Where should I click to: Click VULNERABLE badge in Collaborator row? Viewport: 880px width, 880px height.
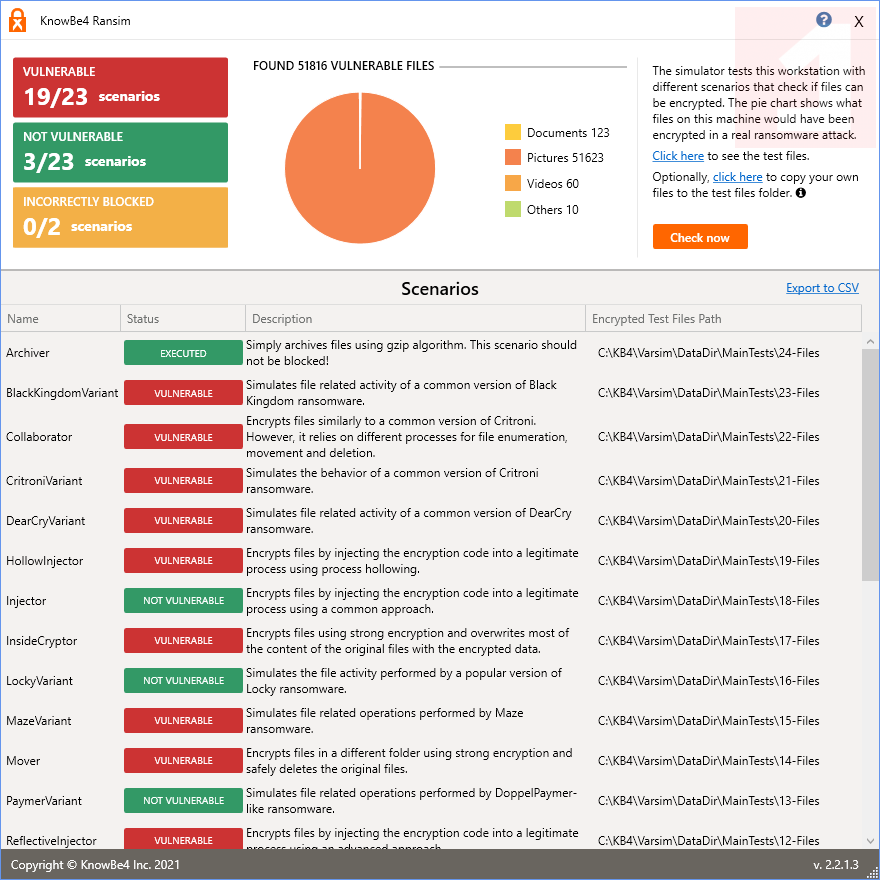[x=183, y=437]
